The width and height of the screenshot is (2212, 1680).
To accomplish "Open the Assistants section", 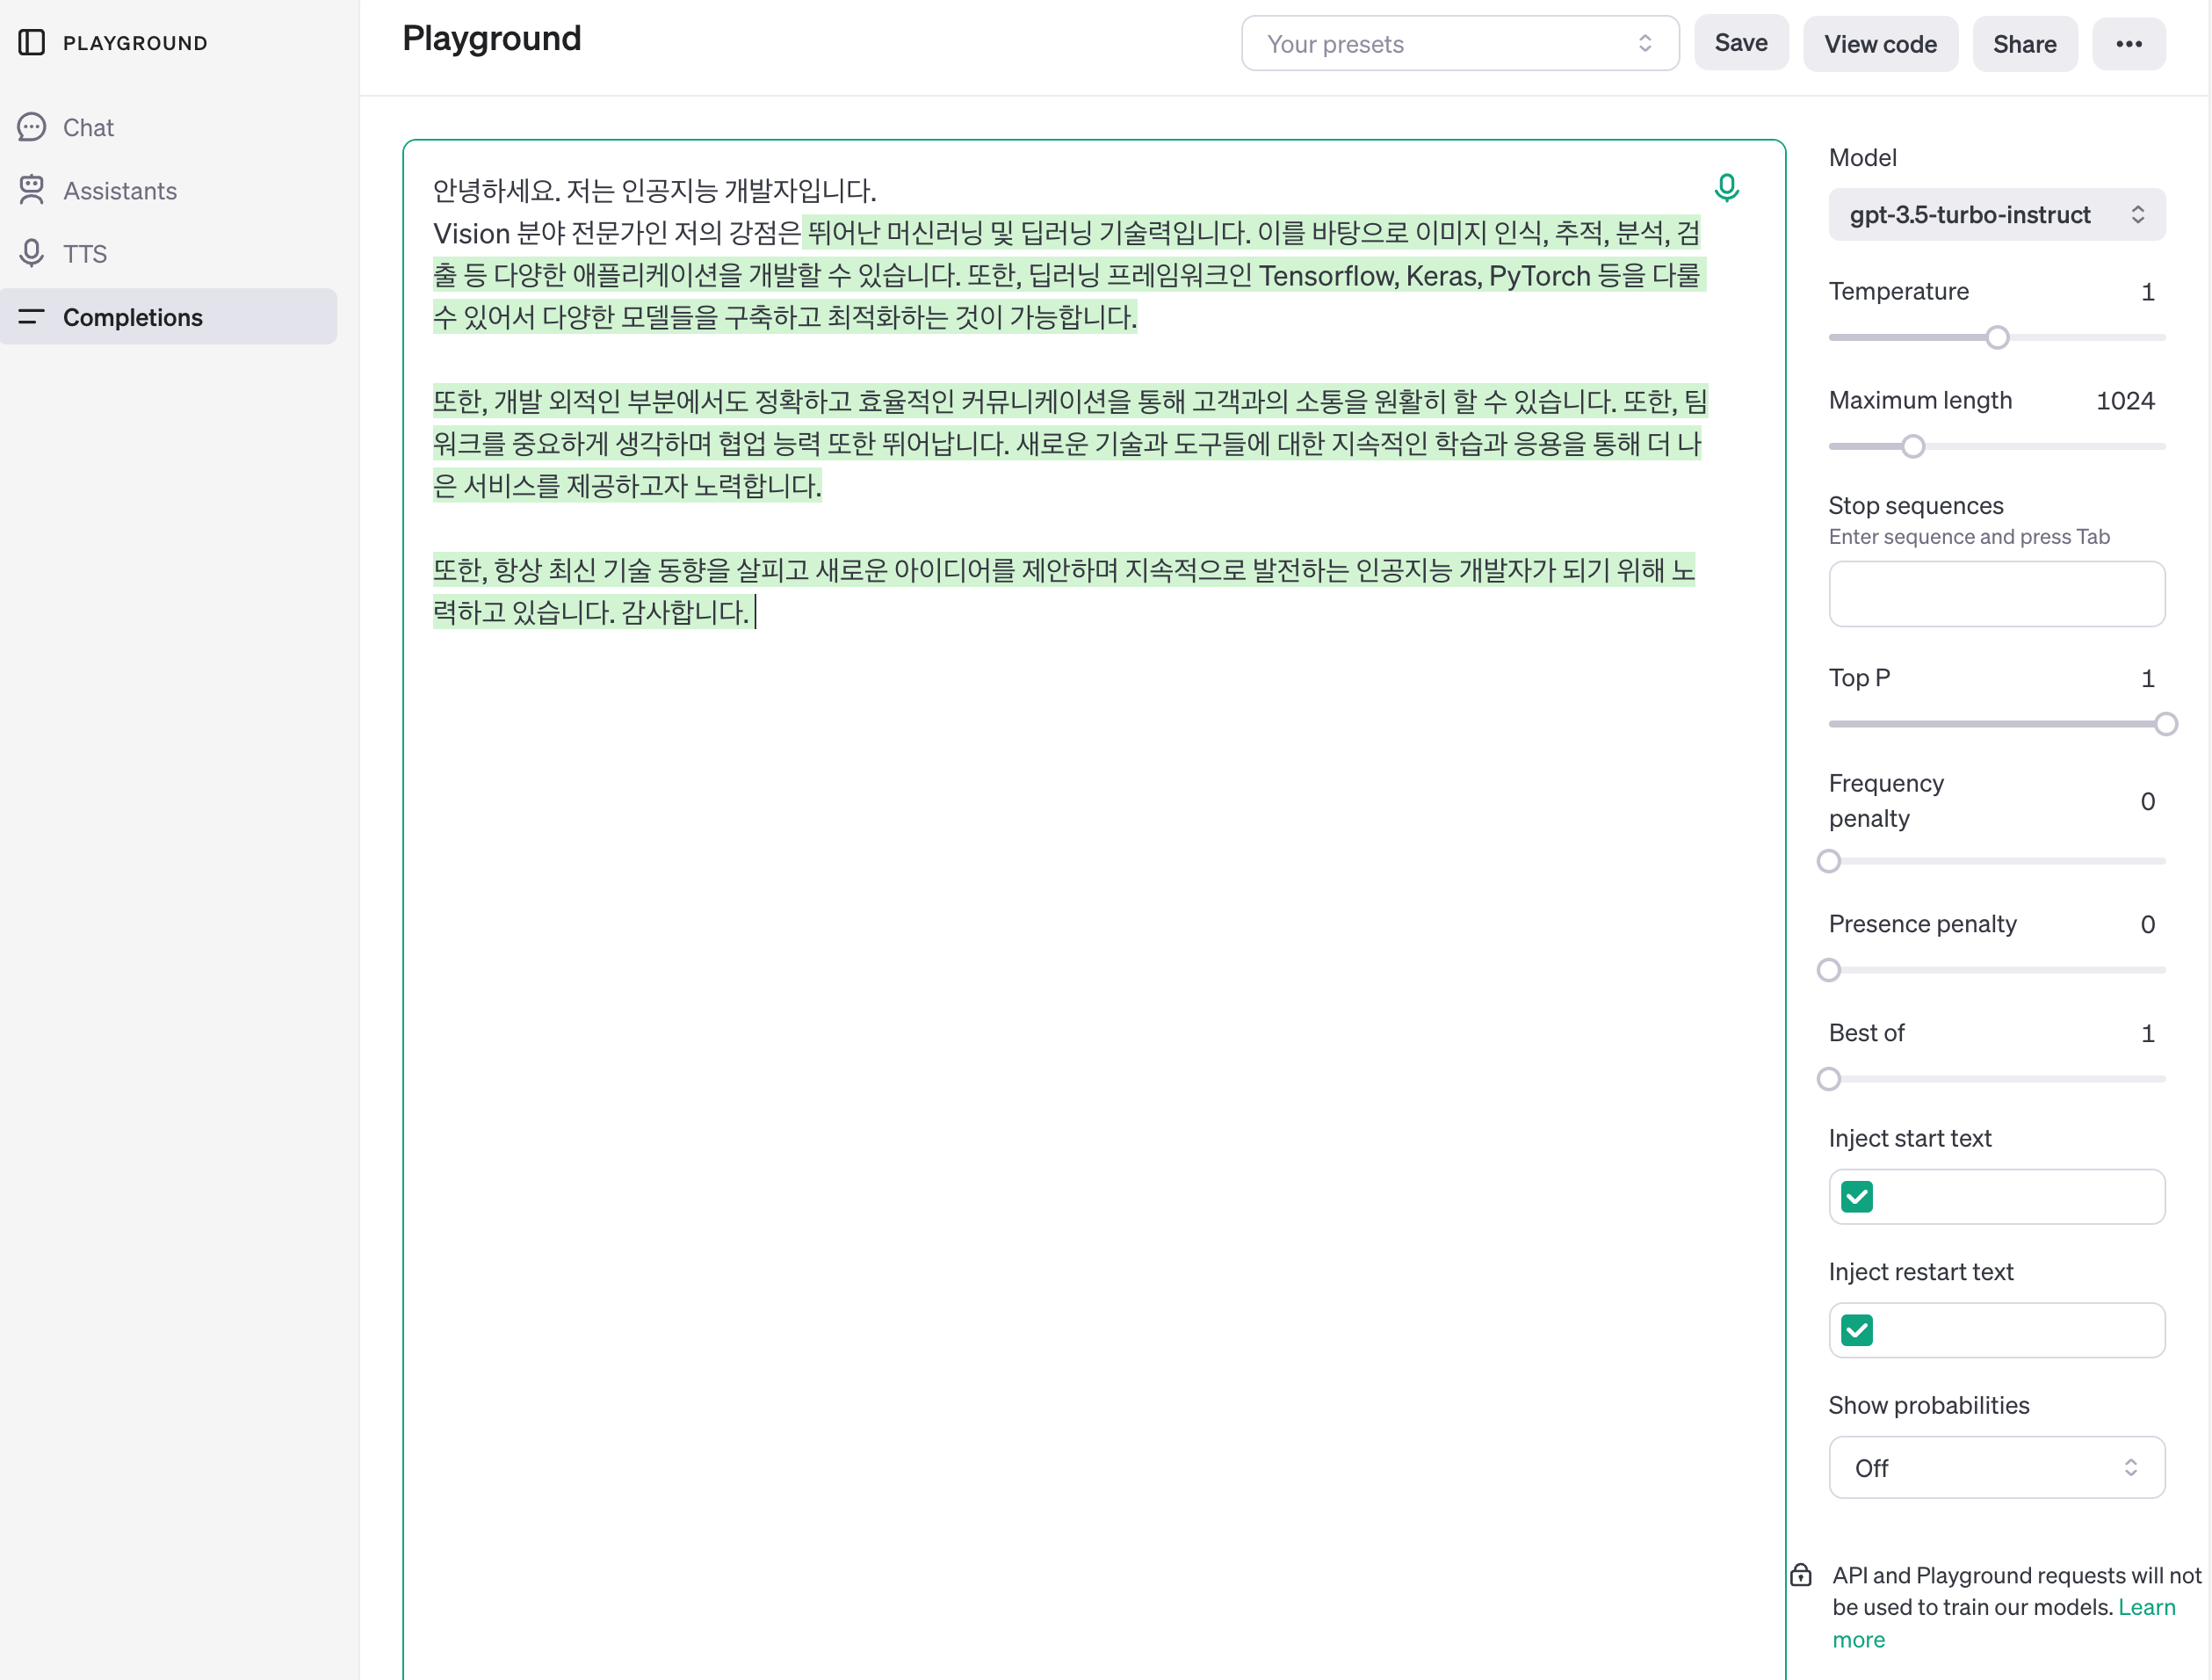I will tap(120, 190).
